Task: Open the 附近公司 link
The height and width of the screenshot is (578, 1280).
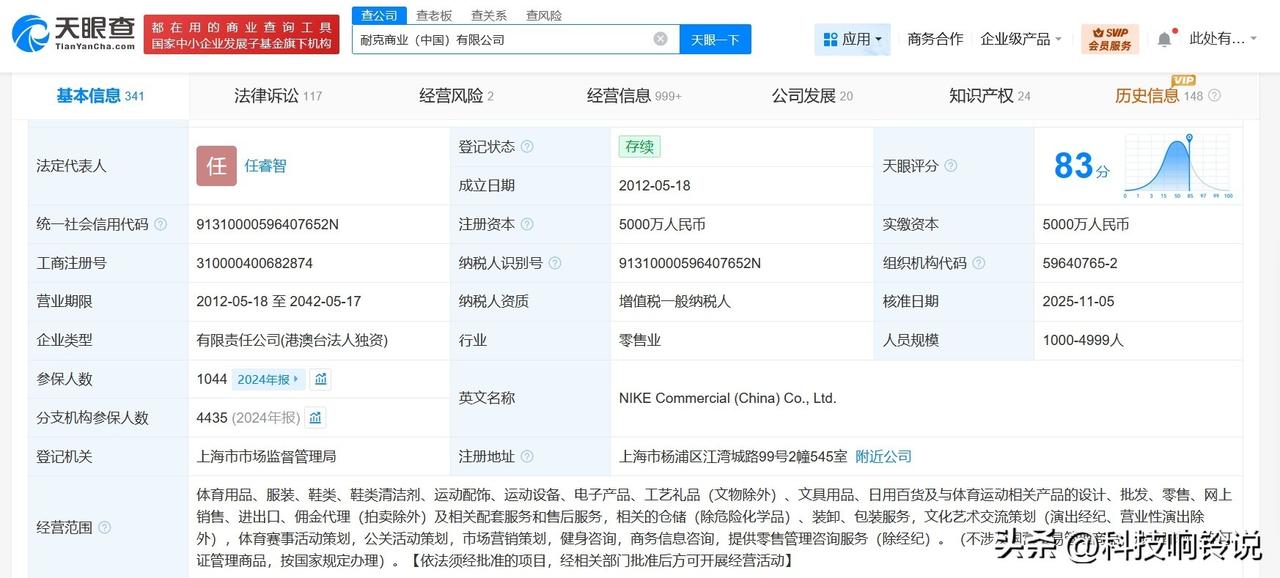Action: pos(882,456)
